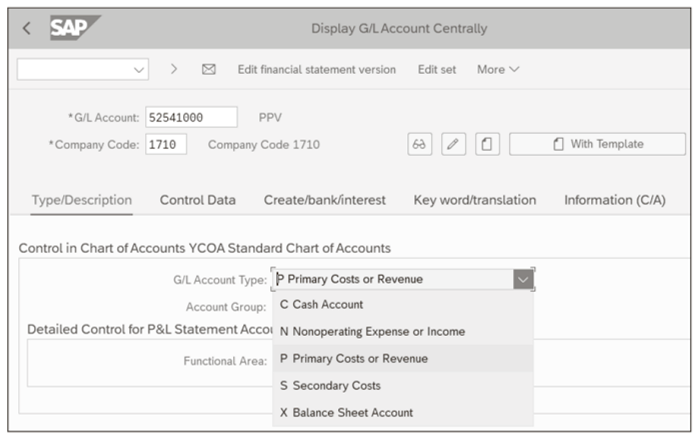The width and height of the screenshot is (698, 440).
Task: Click the pencil change icon button
Action: (453, 144)
